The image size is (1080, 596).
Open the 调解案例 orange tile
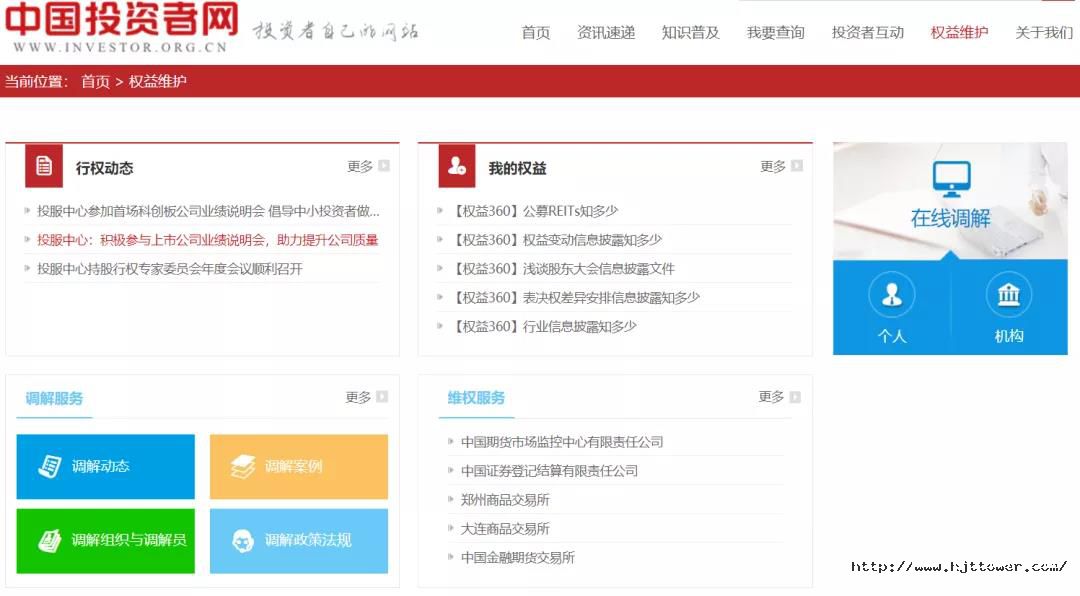pos(298,466)
